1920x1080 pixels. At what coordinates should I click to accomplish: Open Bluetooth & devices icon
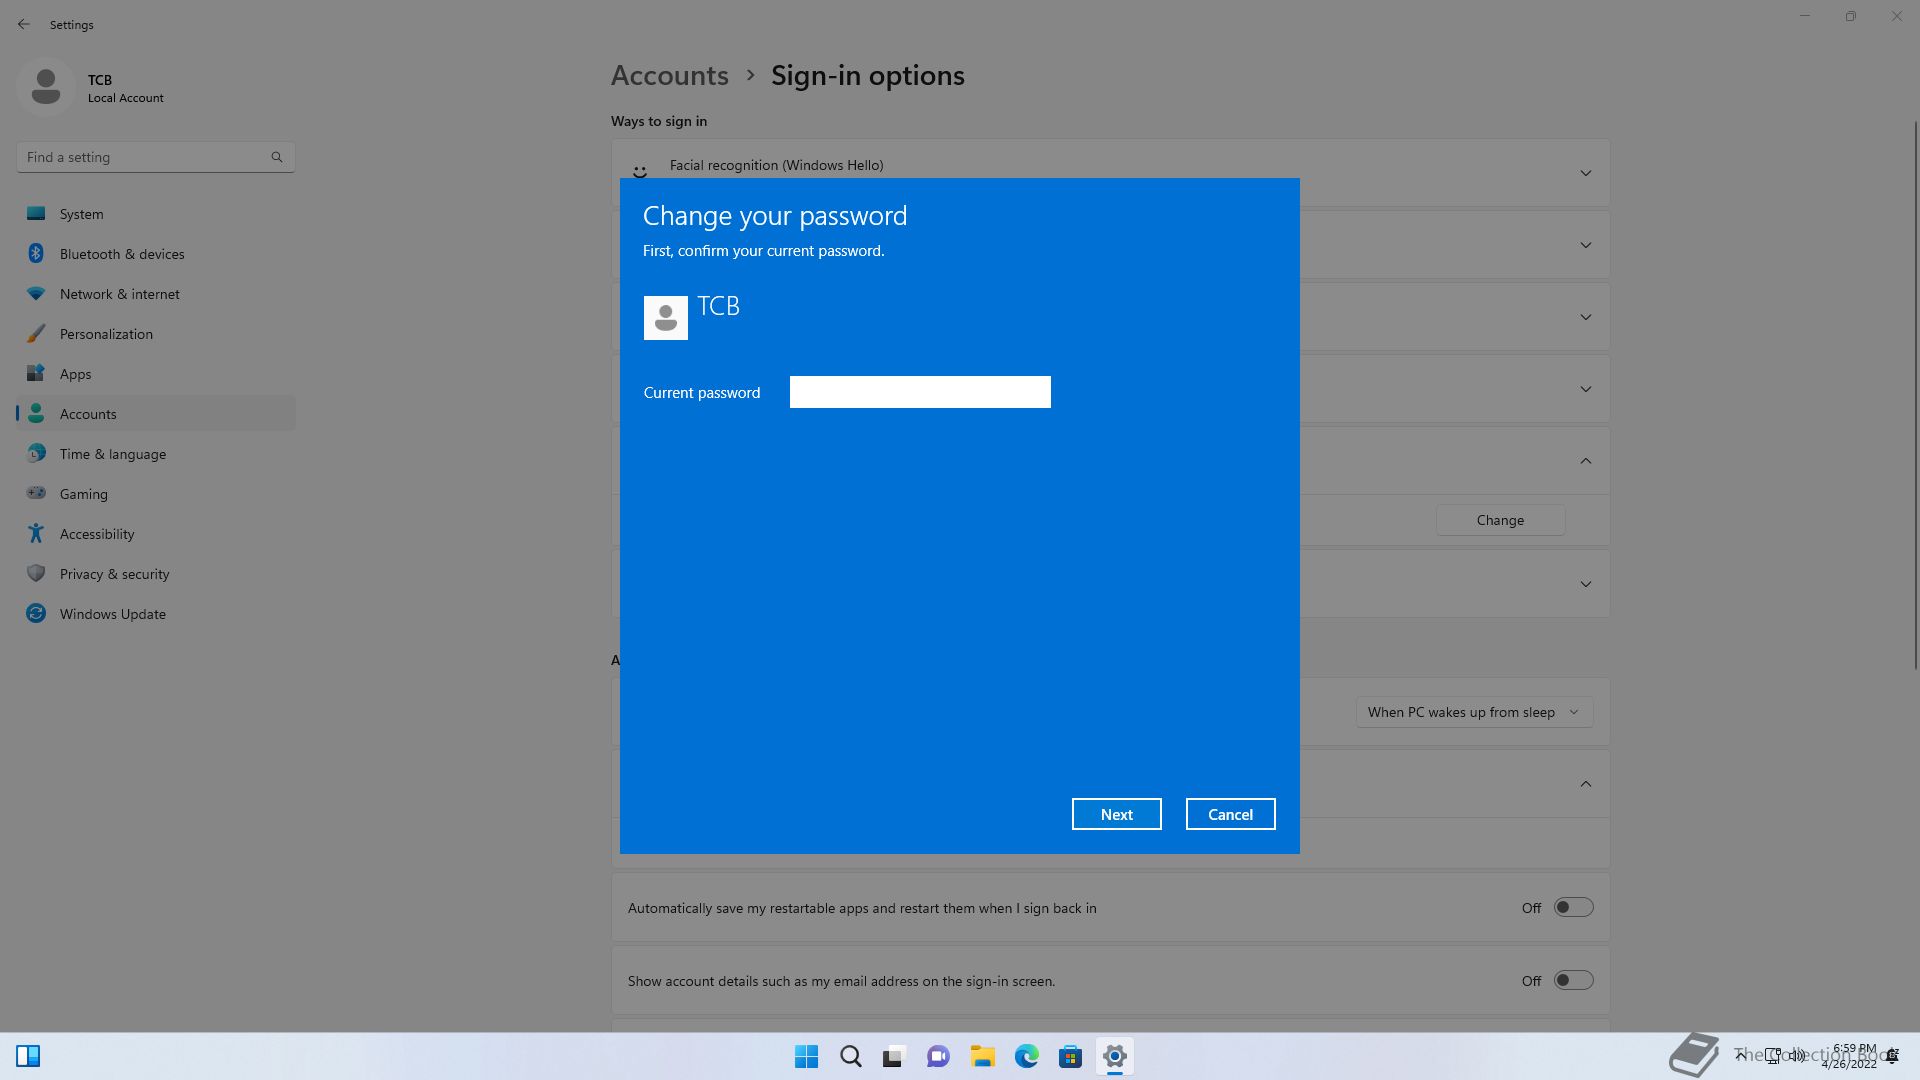point(36,254)
